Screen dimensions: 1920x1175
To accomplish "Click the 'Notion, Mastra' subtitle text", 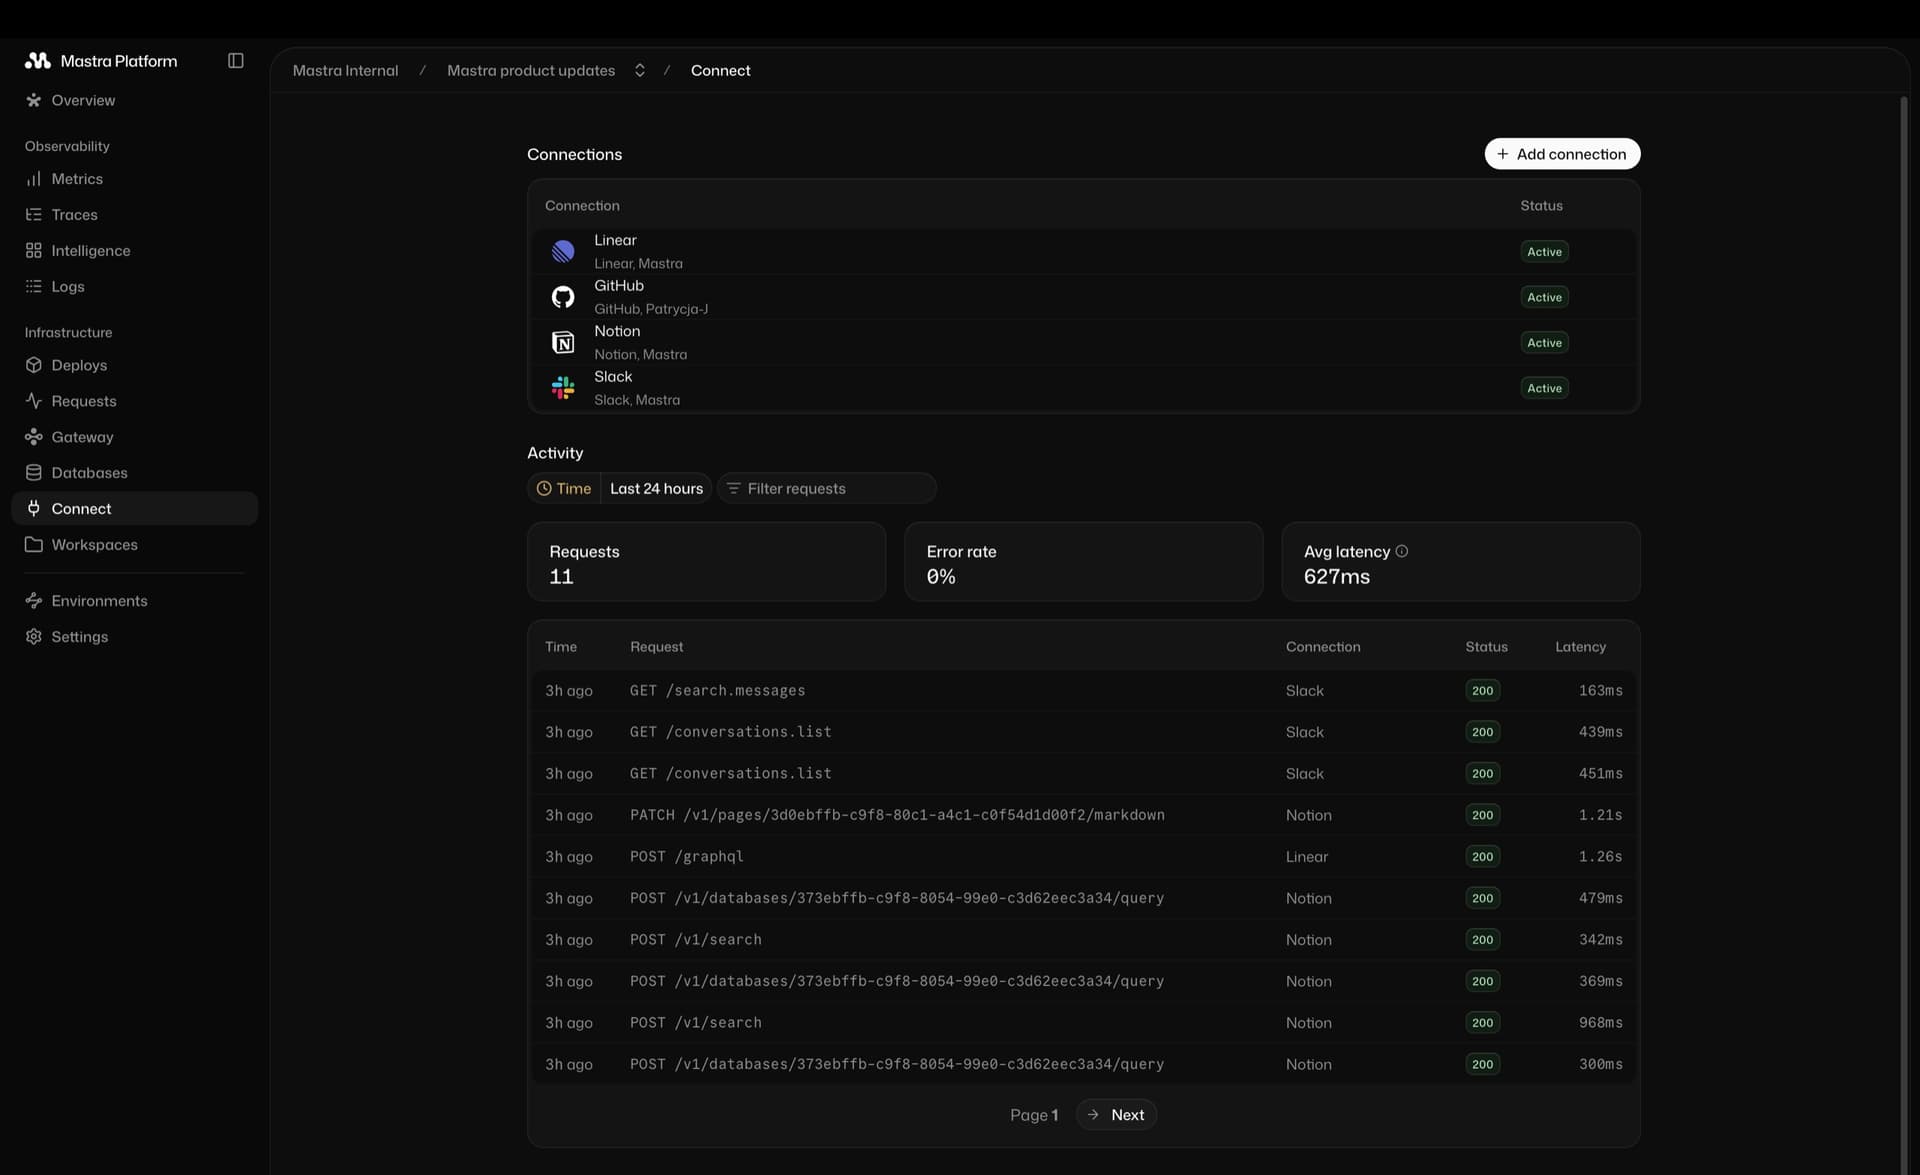I will (x=640, y=355).
